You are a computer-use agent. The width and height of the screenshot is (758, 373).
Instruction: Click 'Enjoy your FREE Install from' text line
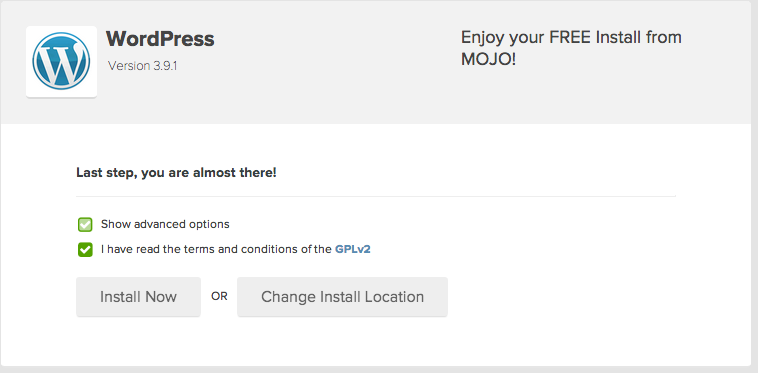[x=571, y=37]
